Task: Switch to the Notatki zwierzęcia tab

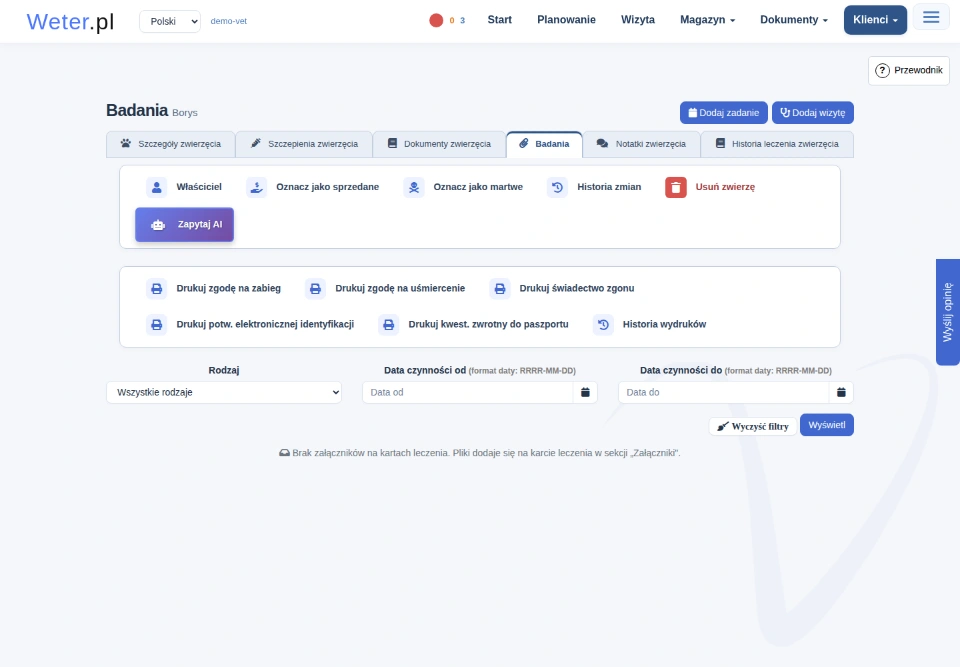Action: [642, 144]
